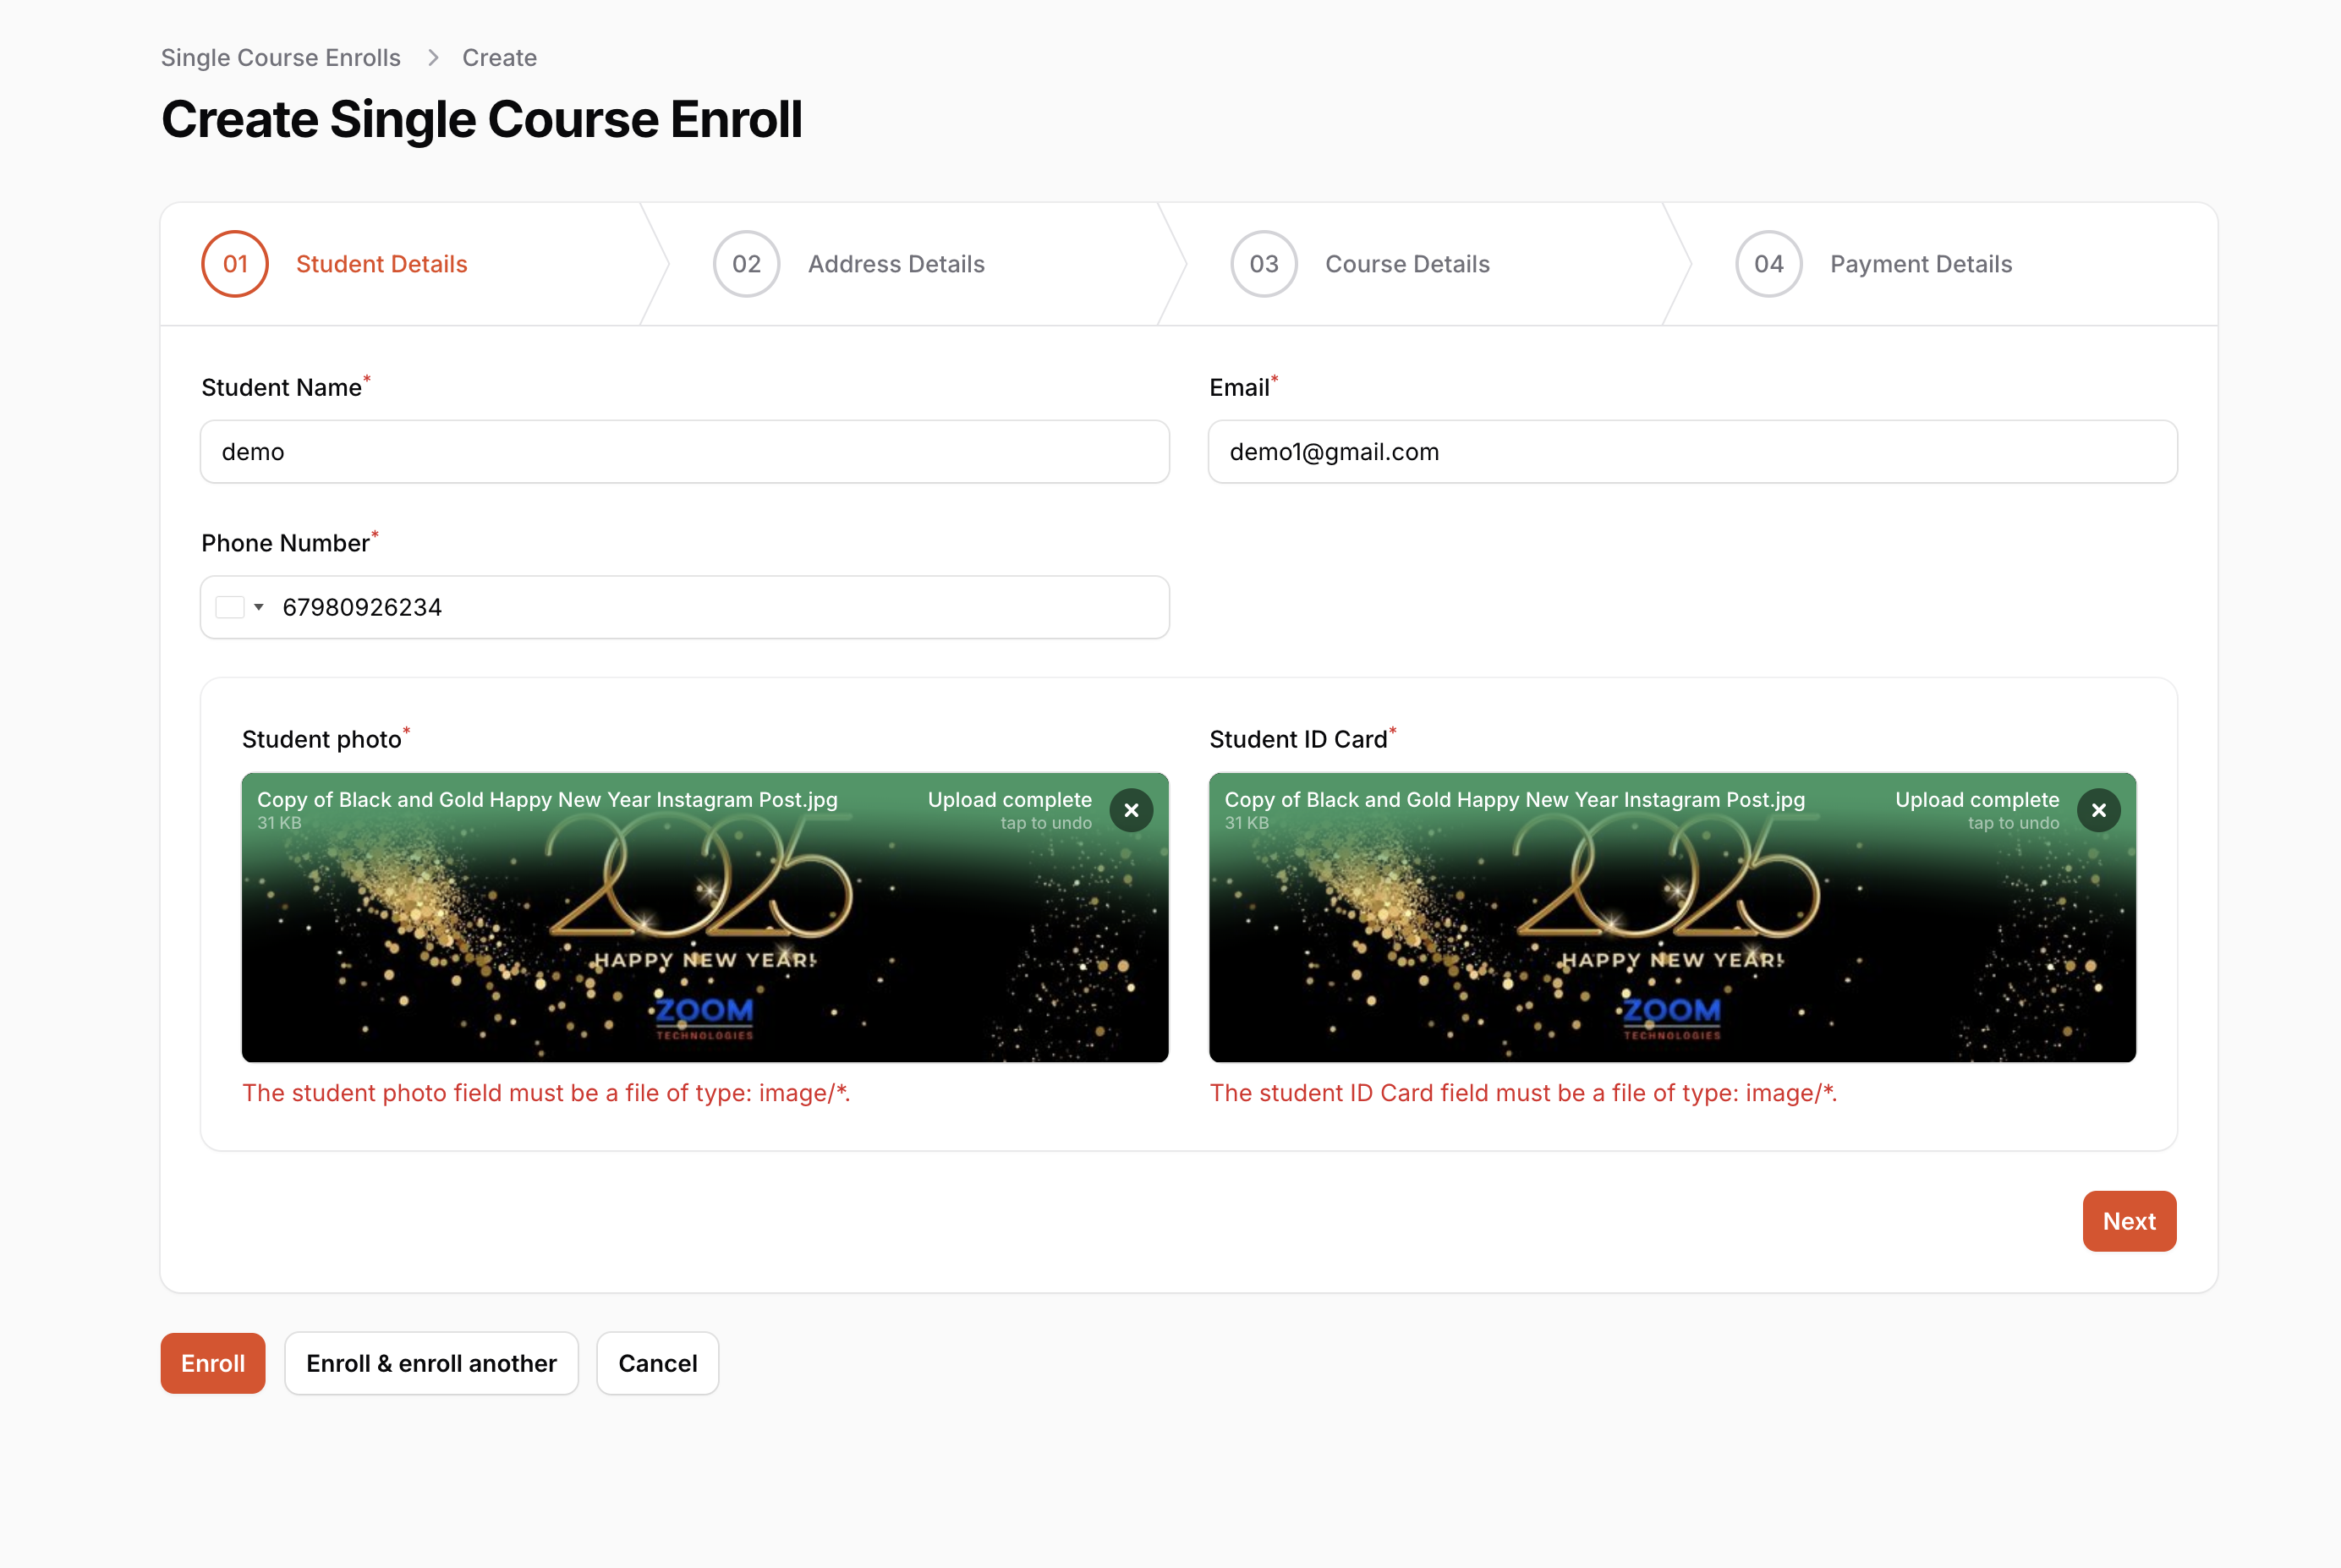Viewport: 2341px width, 1568px height.
Task: Cancel the enrollment form
Action: 657,1363
